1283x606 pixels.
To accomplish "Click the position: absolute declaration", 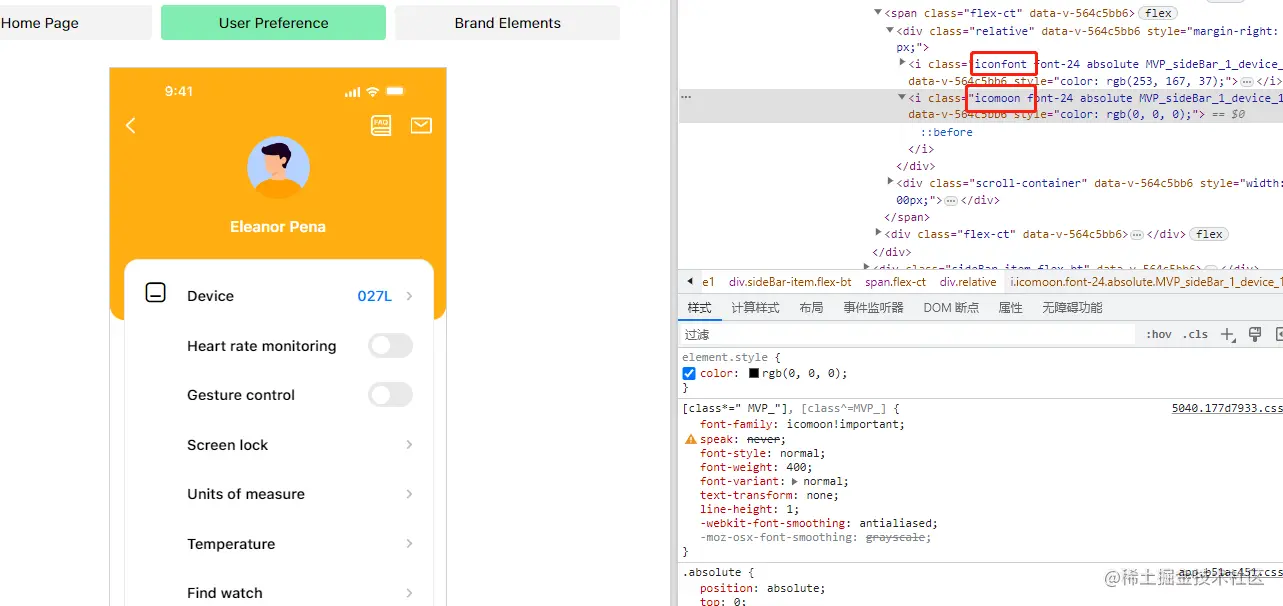I will pos(761,588).
